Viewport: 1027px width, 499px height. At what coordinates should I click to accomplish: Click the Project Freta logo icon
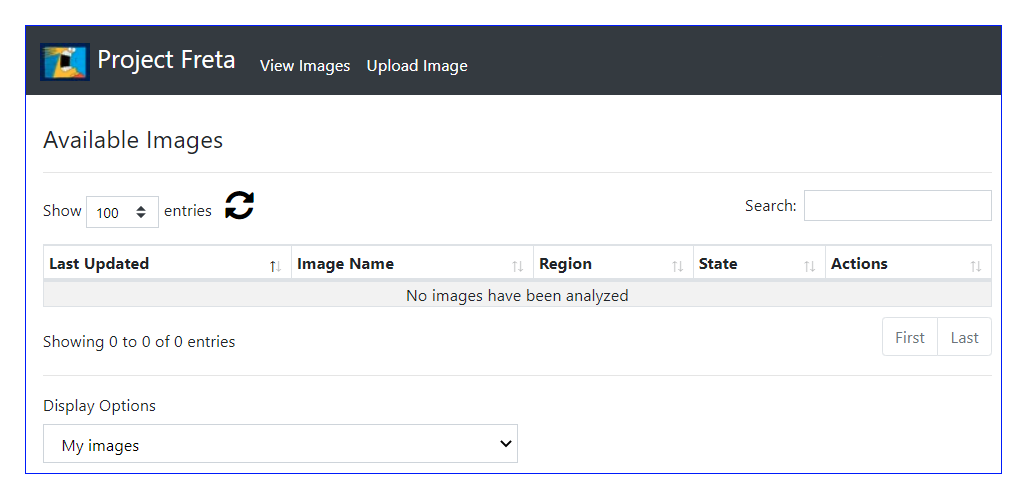[64, 62]
